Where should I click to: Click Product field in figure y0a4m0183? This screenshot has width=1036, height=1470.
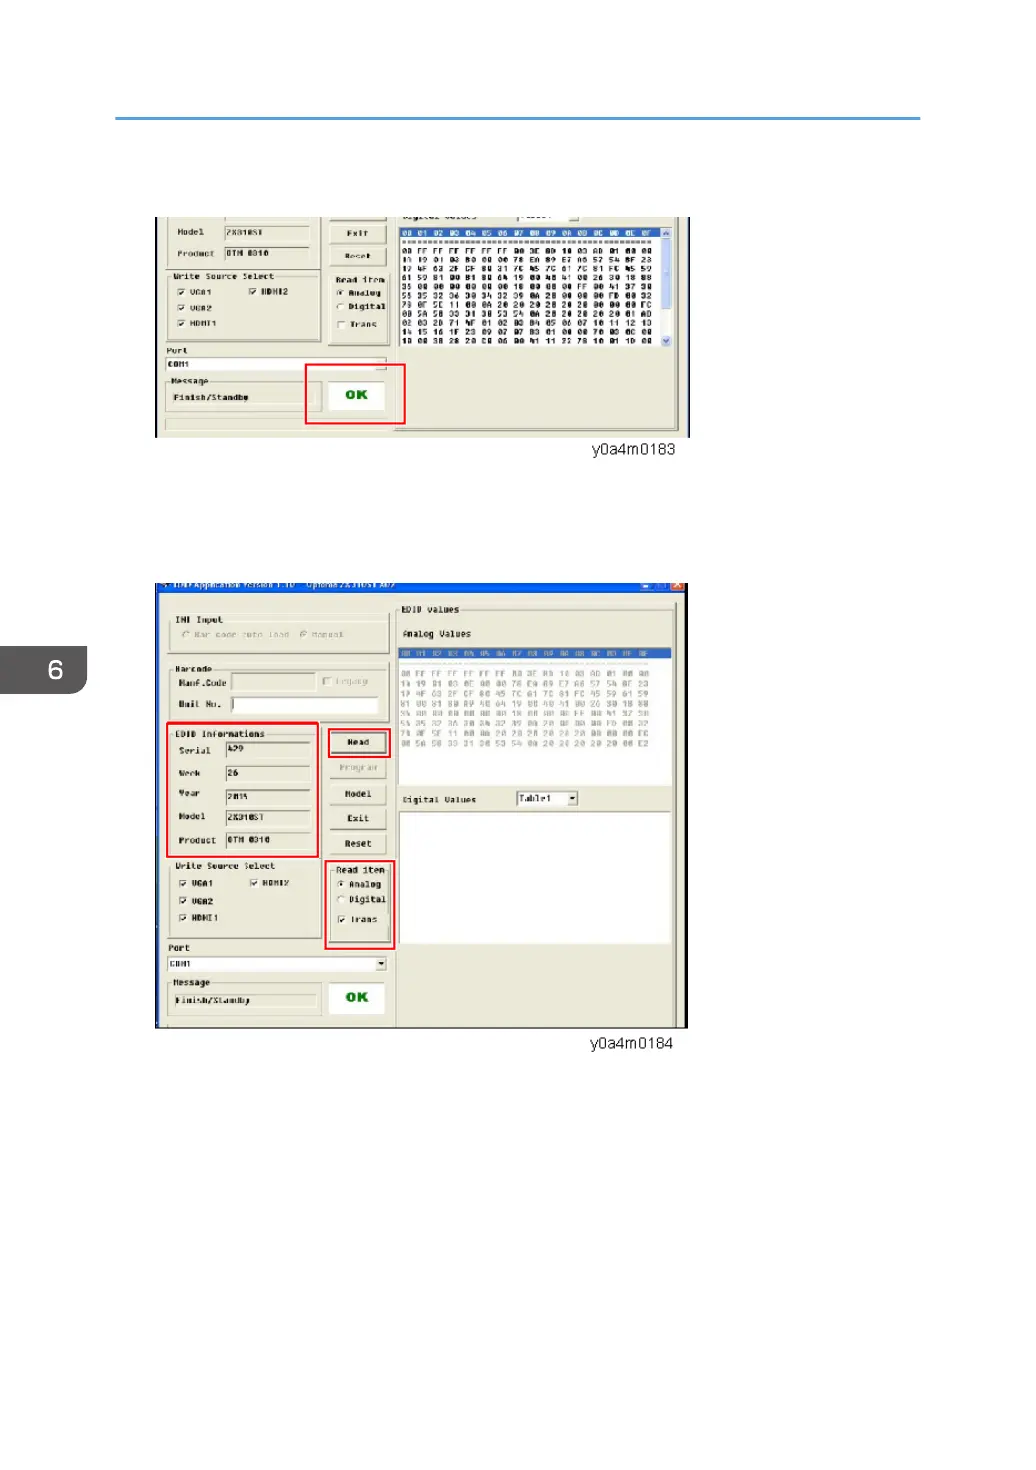click(x=266, y=254)
